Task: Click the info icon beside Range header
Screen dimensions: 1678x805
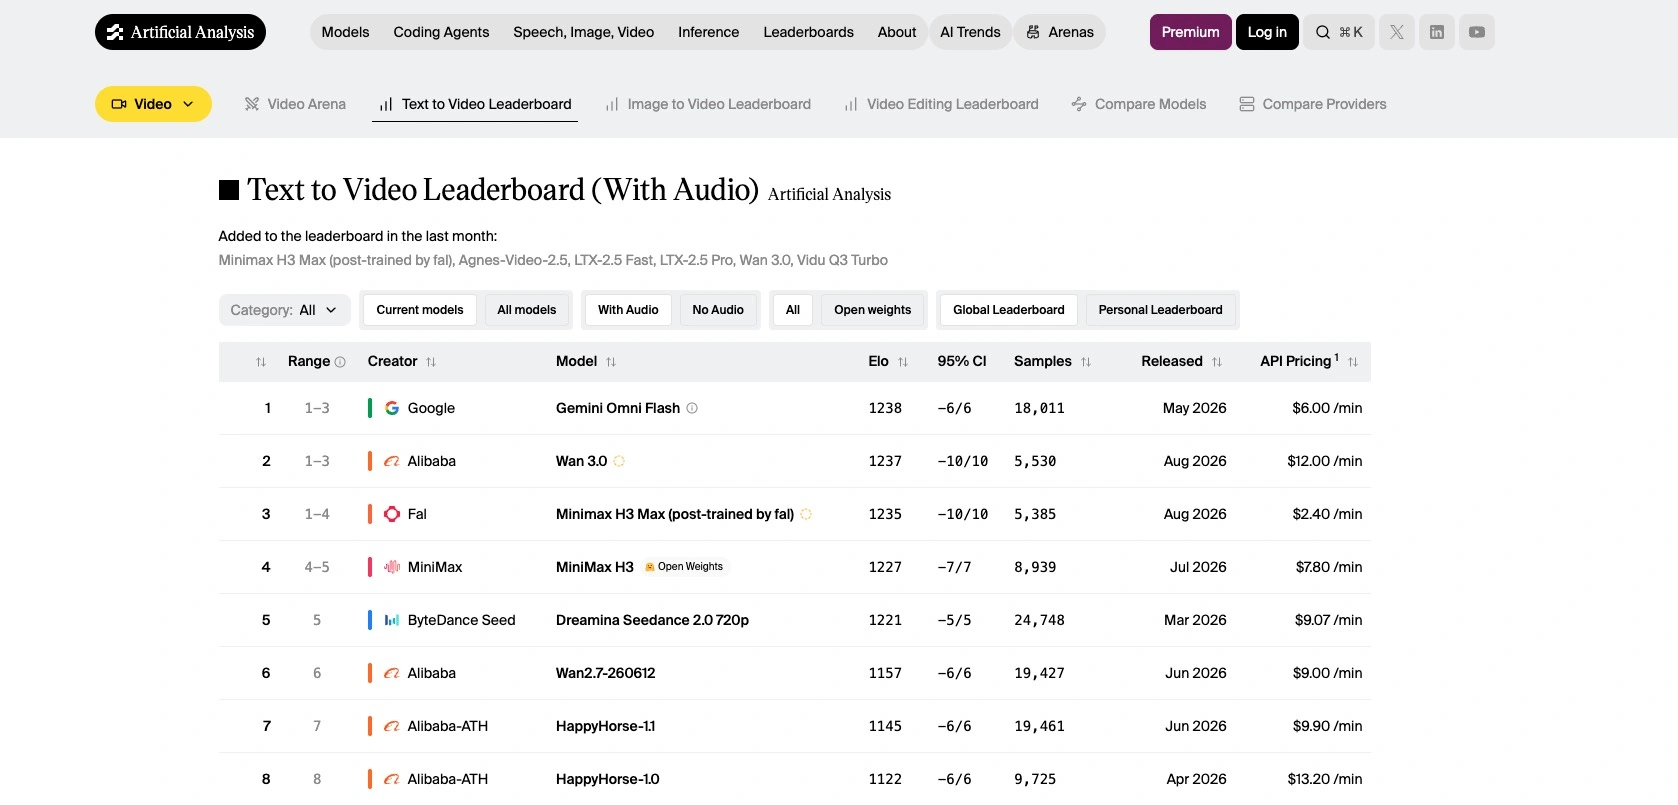Action: (x=340, y=362)
